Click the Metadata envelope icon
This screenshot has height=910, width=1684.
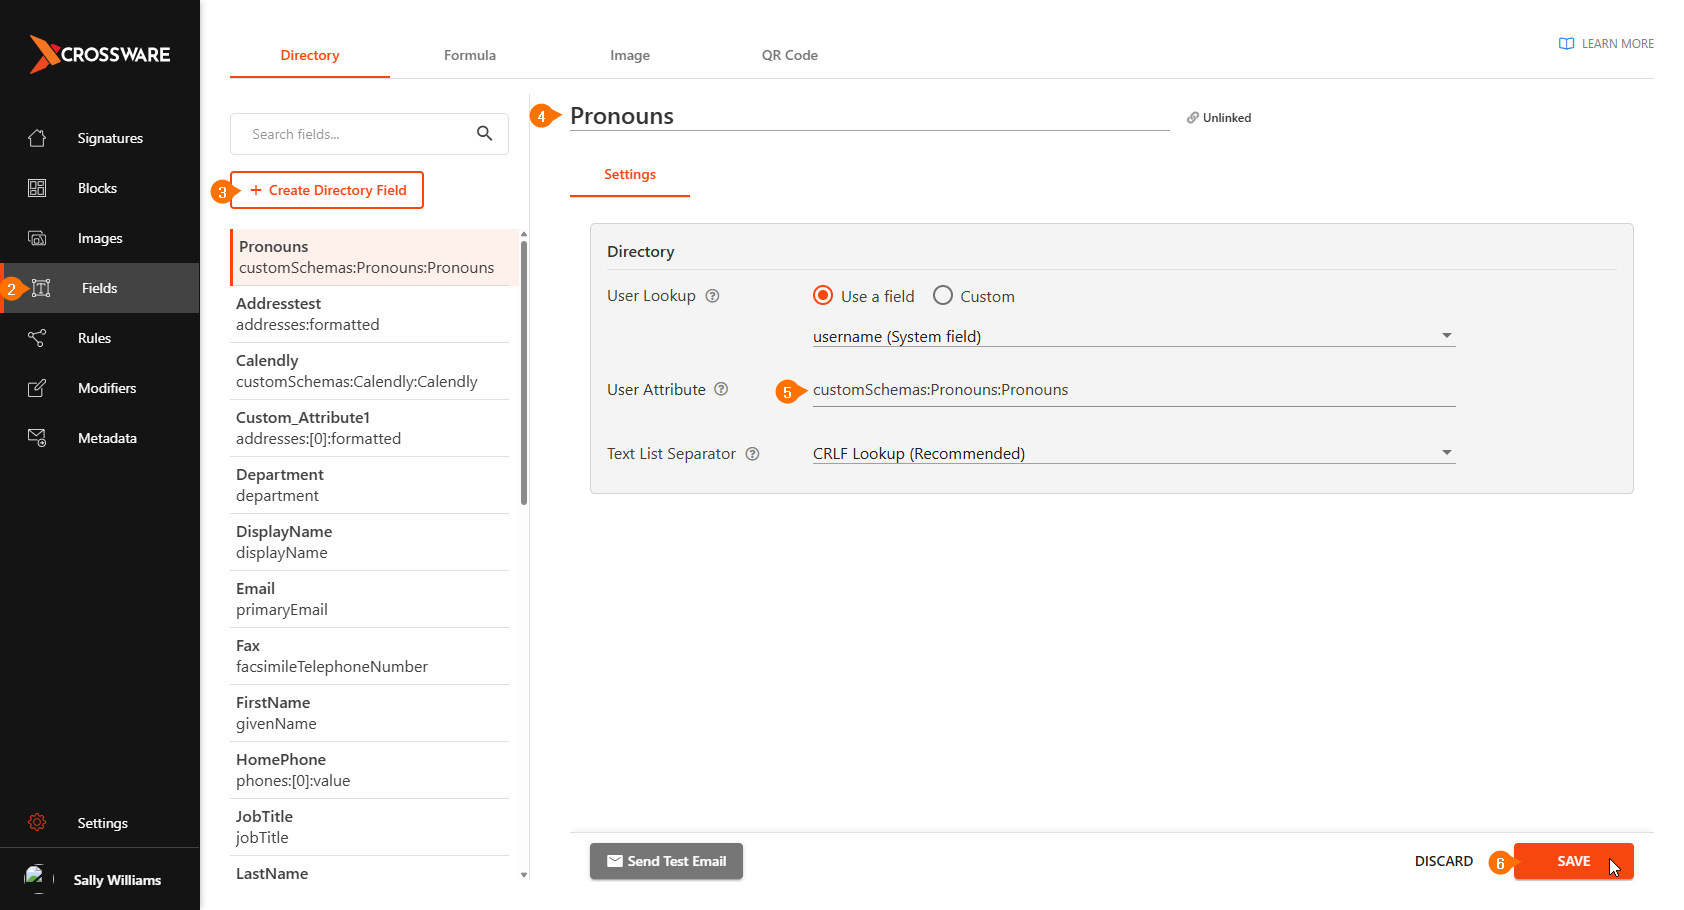coord(37,438)
